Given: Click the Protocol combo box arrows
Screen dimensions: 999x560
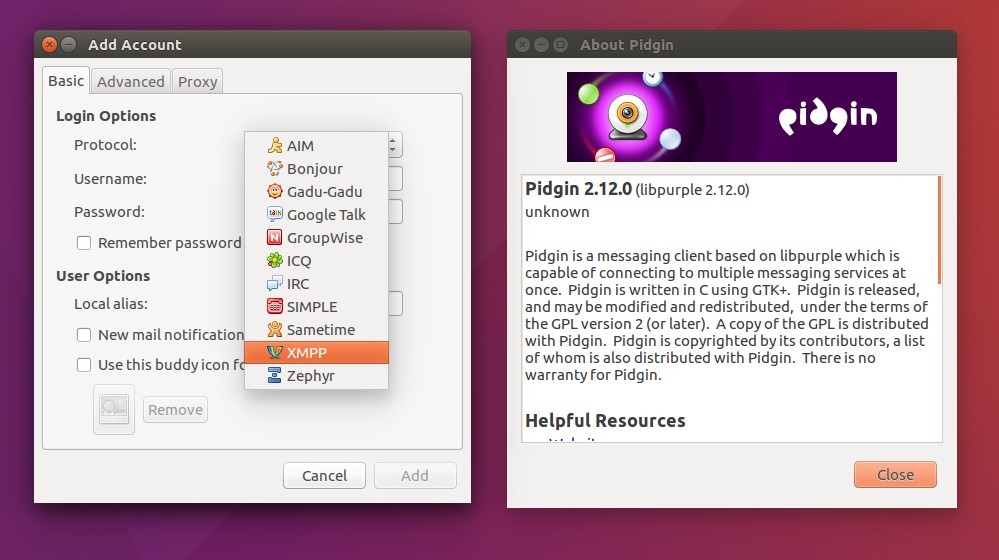Looking at the screenshot, I should [394, 145].
